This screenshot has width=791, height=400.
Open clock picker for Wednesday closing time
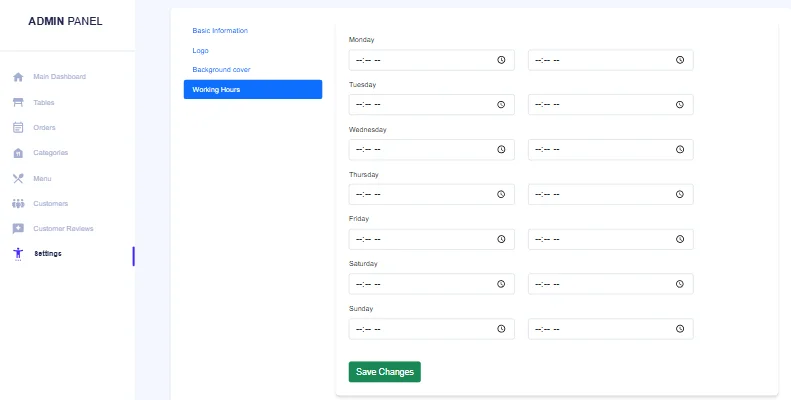click(680, 150)
